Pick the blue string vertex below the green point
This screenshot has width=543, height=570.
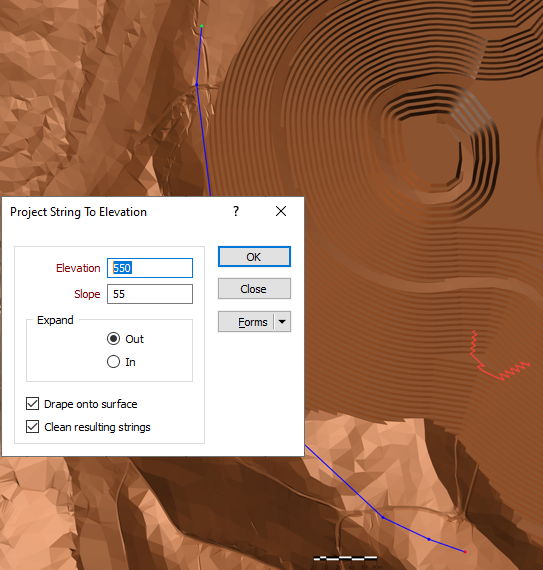[x=197, y=84]
